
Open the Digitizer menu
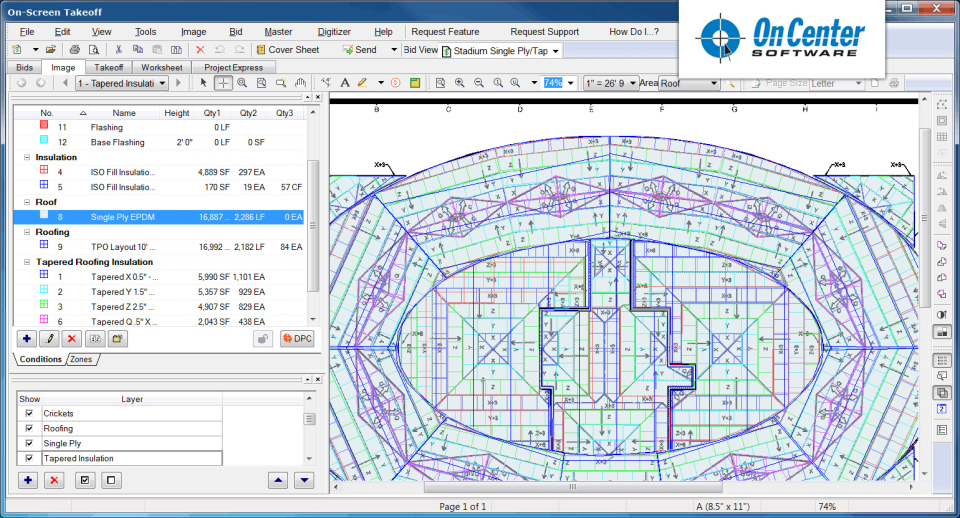pyautogui.click(x=333, y=32)
